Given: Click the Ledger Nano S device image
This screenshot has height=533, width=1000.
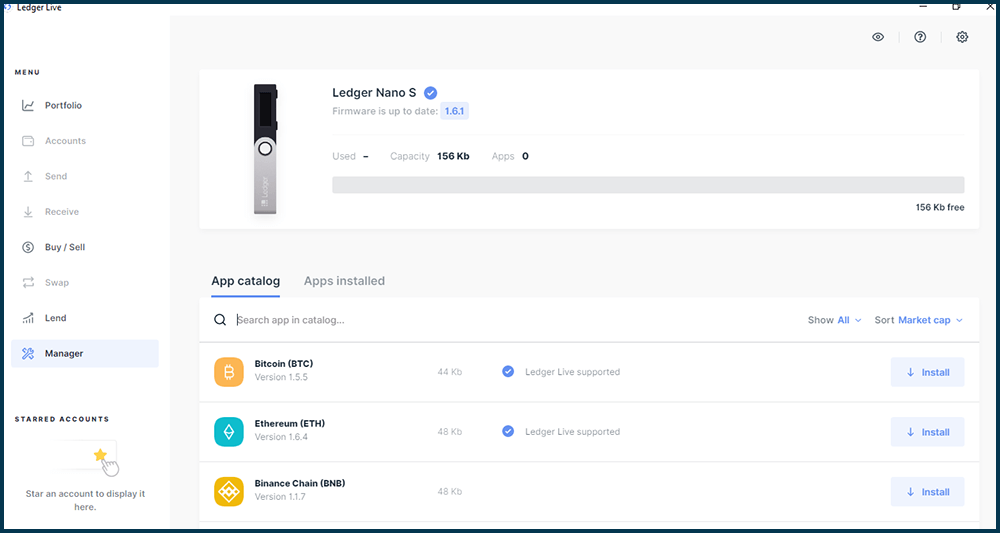Looking at the screenshot, I should pyautogui.click(x=264, y=148).
